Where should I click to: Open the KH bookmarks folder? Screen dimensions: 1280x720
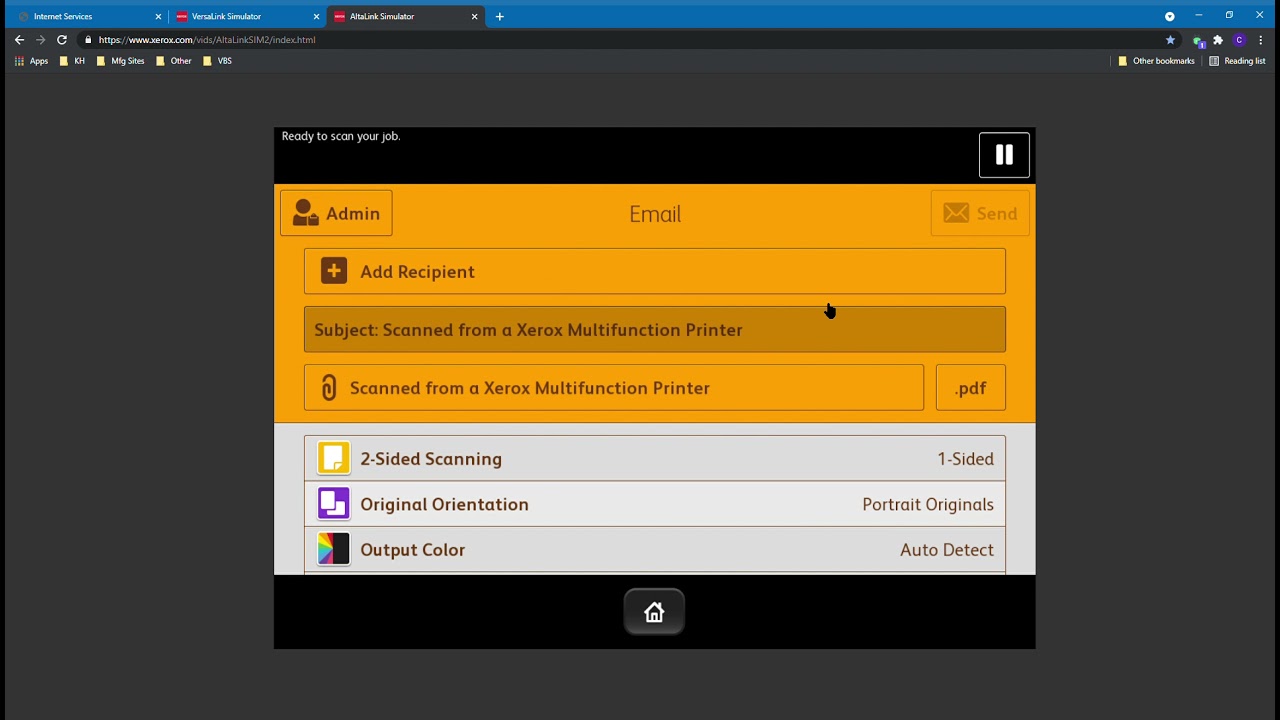pos(72,61)
